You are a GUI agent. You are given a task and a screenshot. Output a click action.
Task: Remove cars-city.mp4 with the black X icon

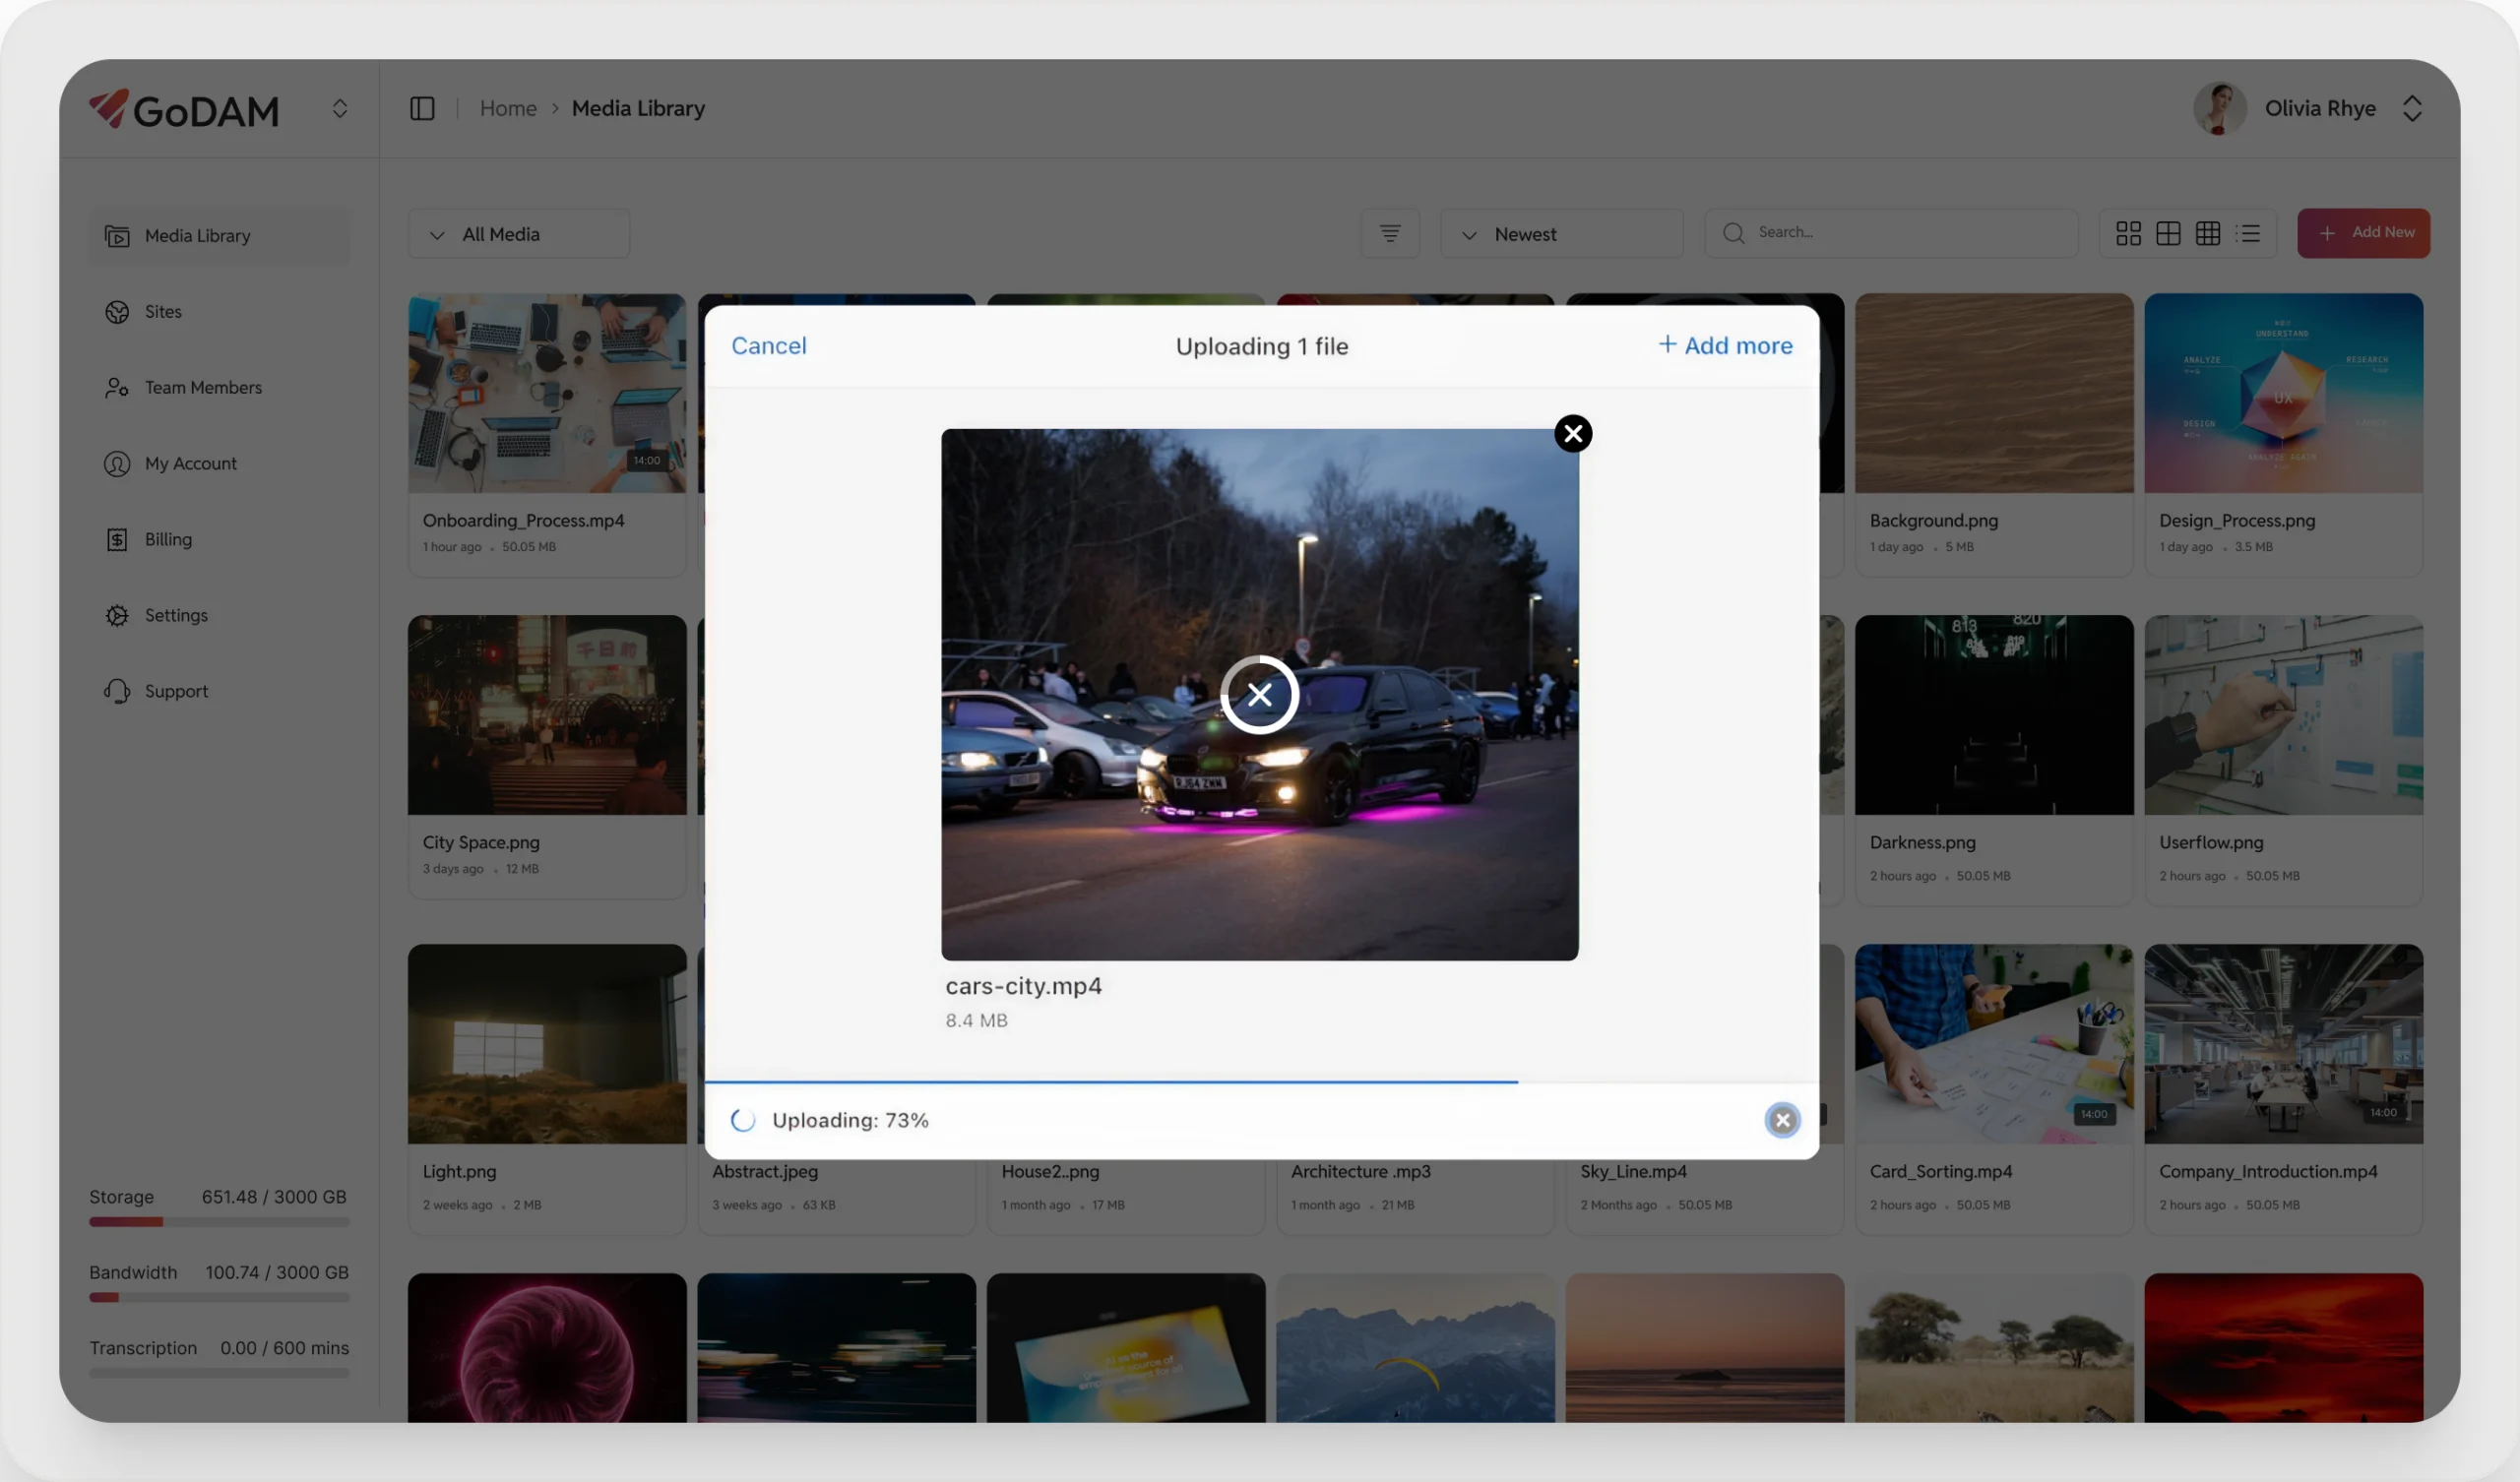click(x=1573, y=433)
